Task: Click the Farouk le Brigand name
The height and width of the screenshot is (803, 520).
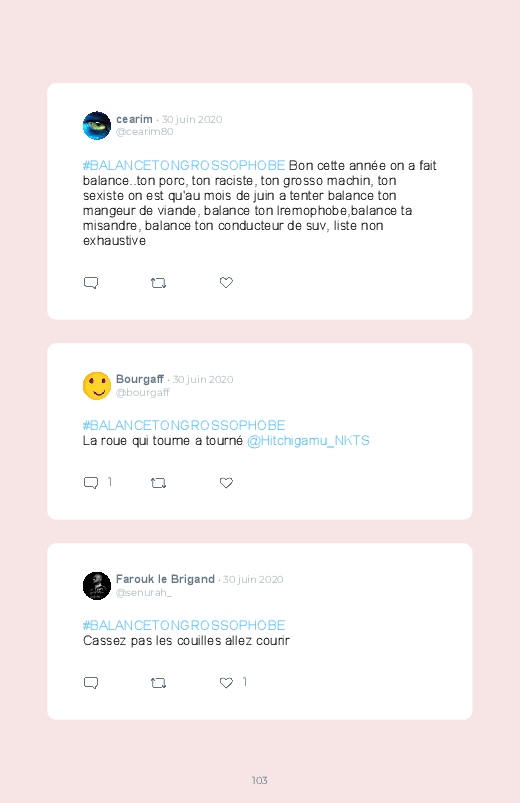Action: [165, 579]
